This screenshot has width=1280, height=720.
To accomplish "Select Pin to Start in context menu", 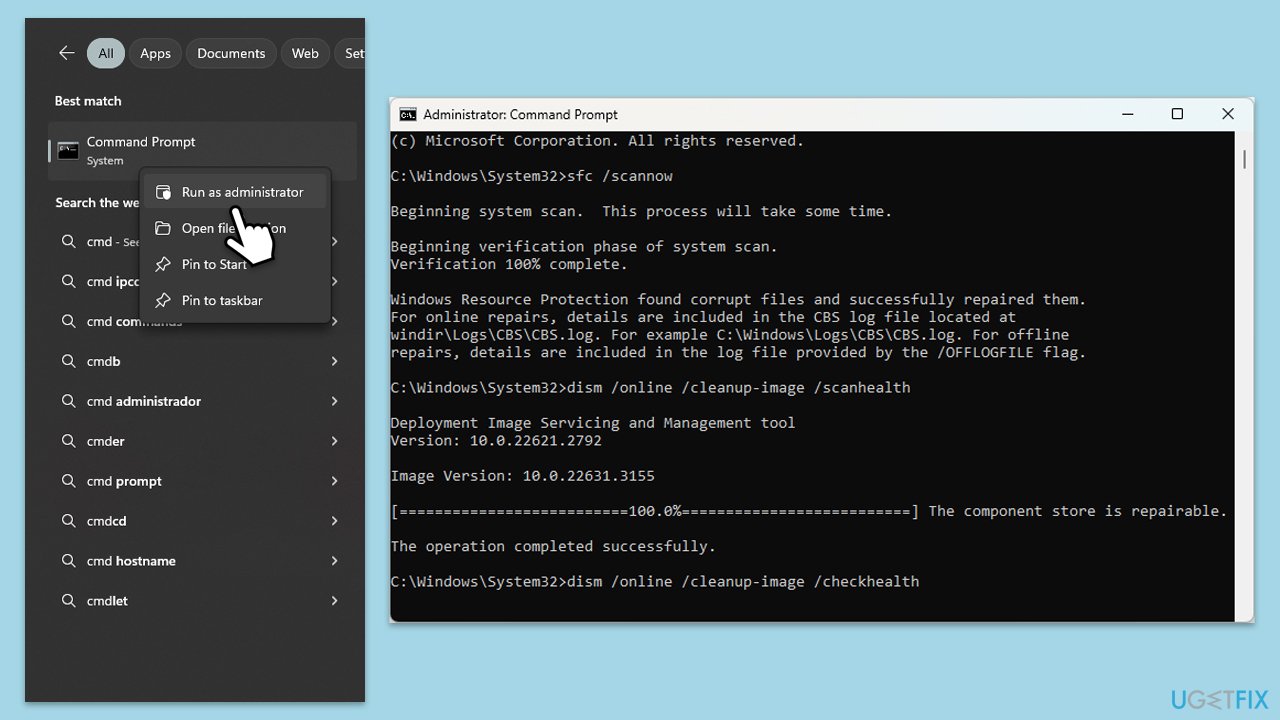I will coord(236,264).
